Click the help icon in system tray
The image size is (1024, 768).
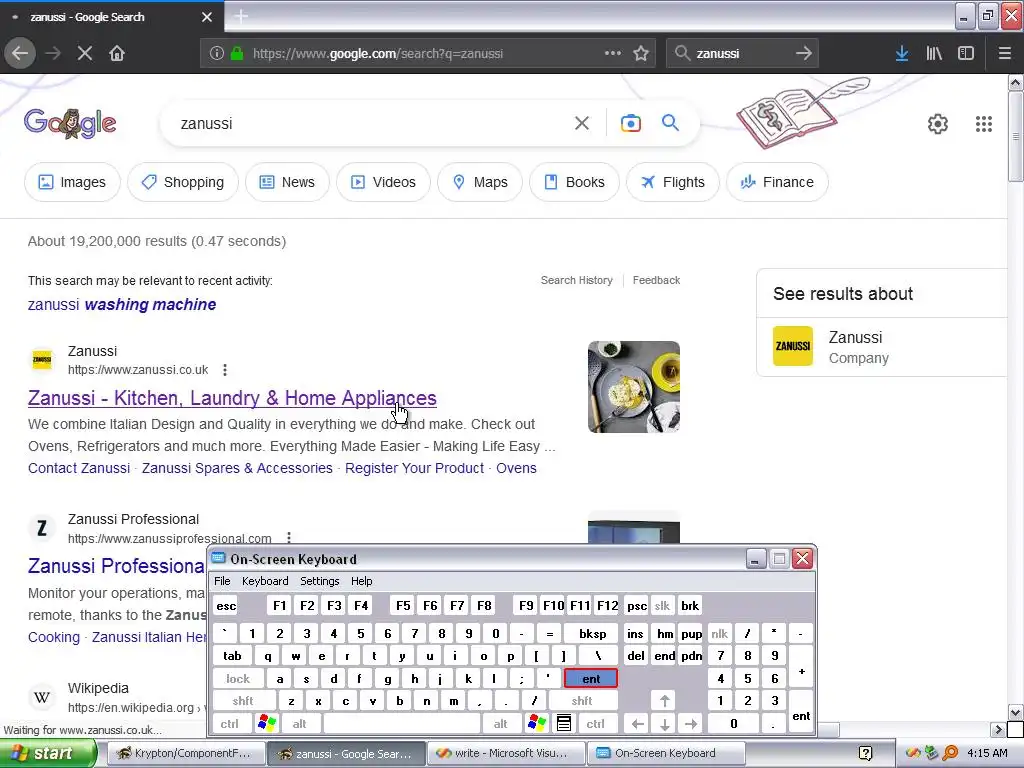coord(866,753)
